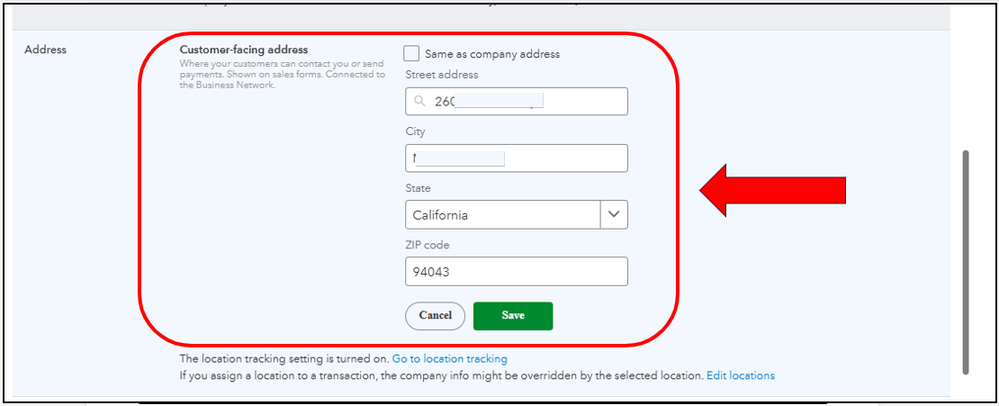Click the ZIP code field containing 94043
Image resolution: width=999 pixels, height=406 pixels.
[516, 272]
